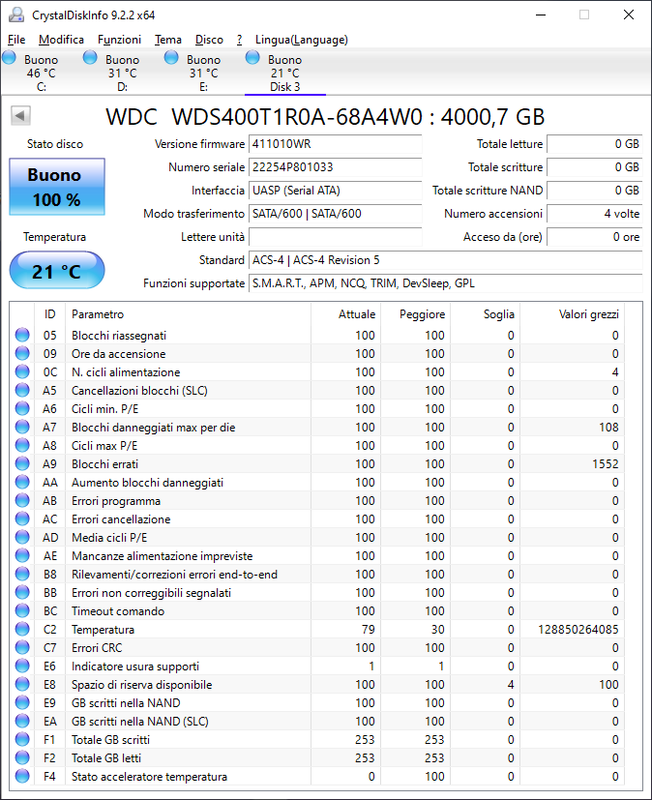Click status icon of Blocchi danneggiati max per die
The height and width of the screenshot is (800, 652).
pyautogui.click(x=22, y=427)
